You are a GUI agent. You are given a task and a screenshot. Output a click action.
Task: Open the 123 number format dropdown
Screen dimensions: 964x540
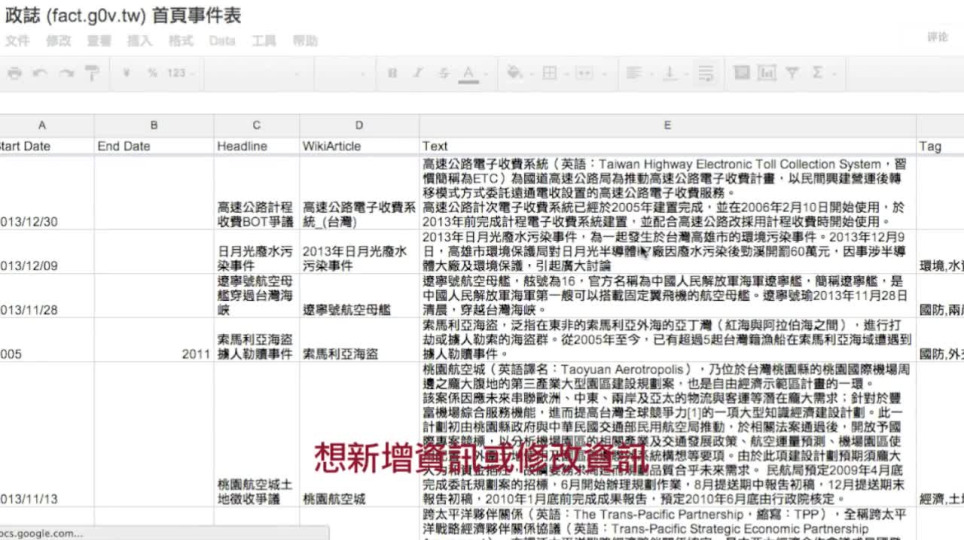(181, 73)
